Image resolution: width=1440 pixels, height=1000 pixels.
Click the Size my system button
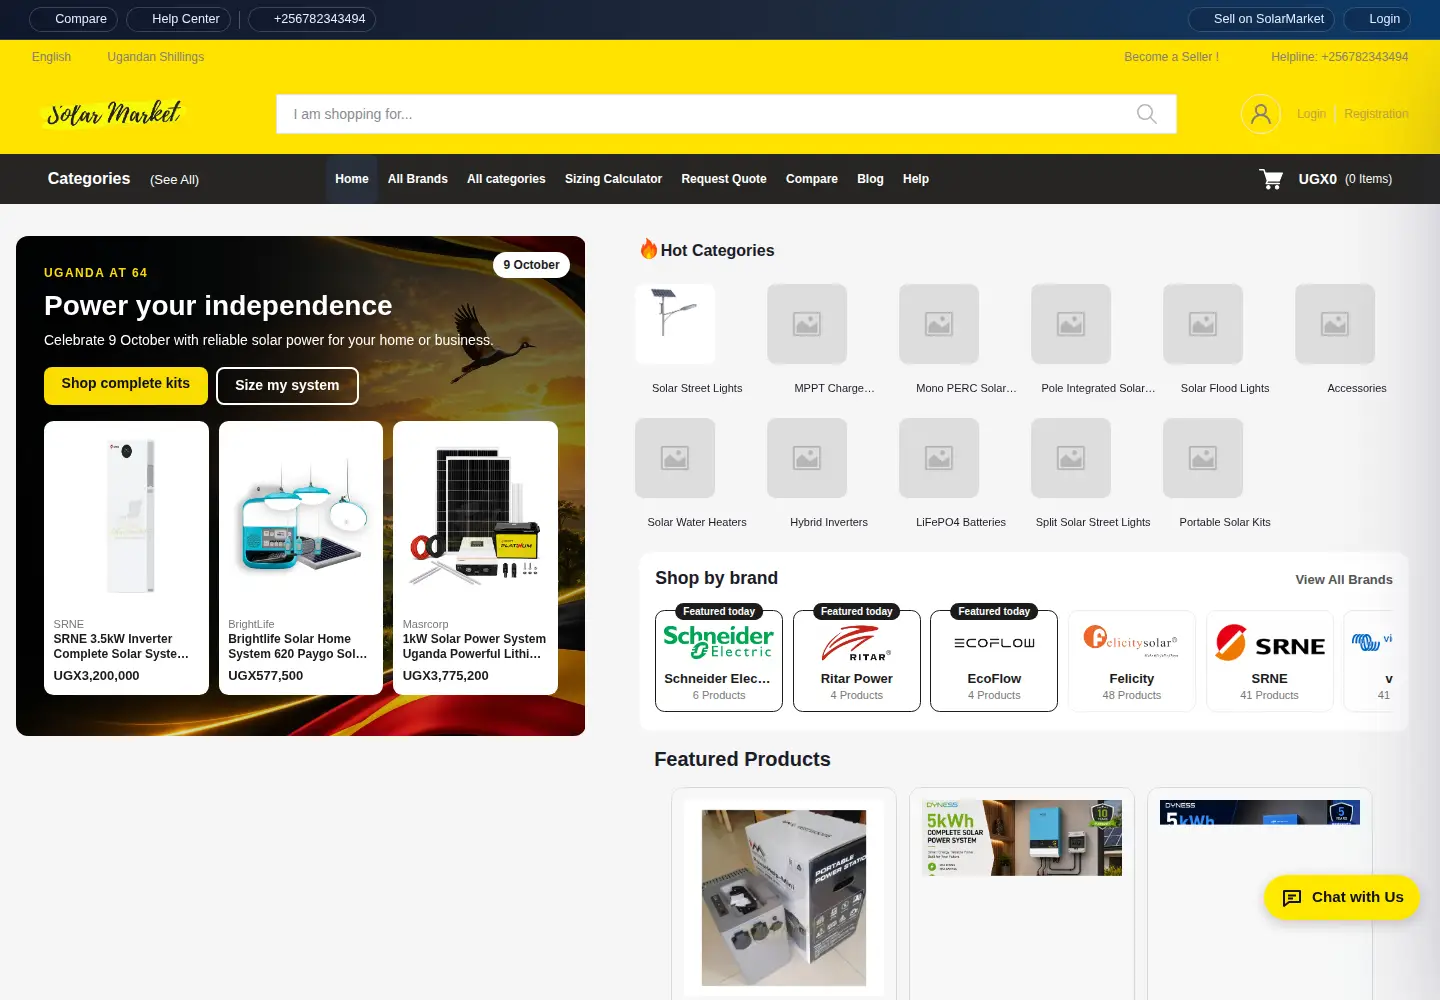click(287, 385)
